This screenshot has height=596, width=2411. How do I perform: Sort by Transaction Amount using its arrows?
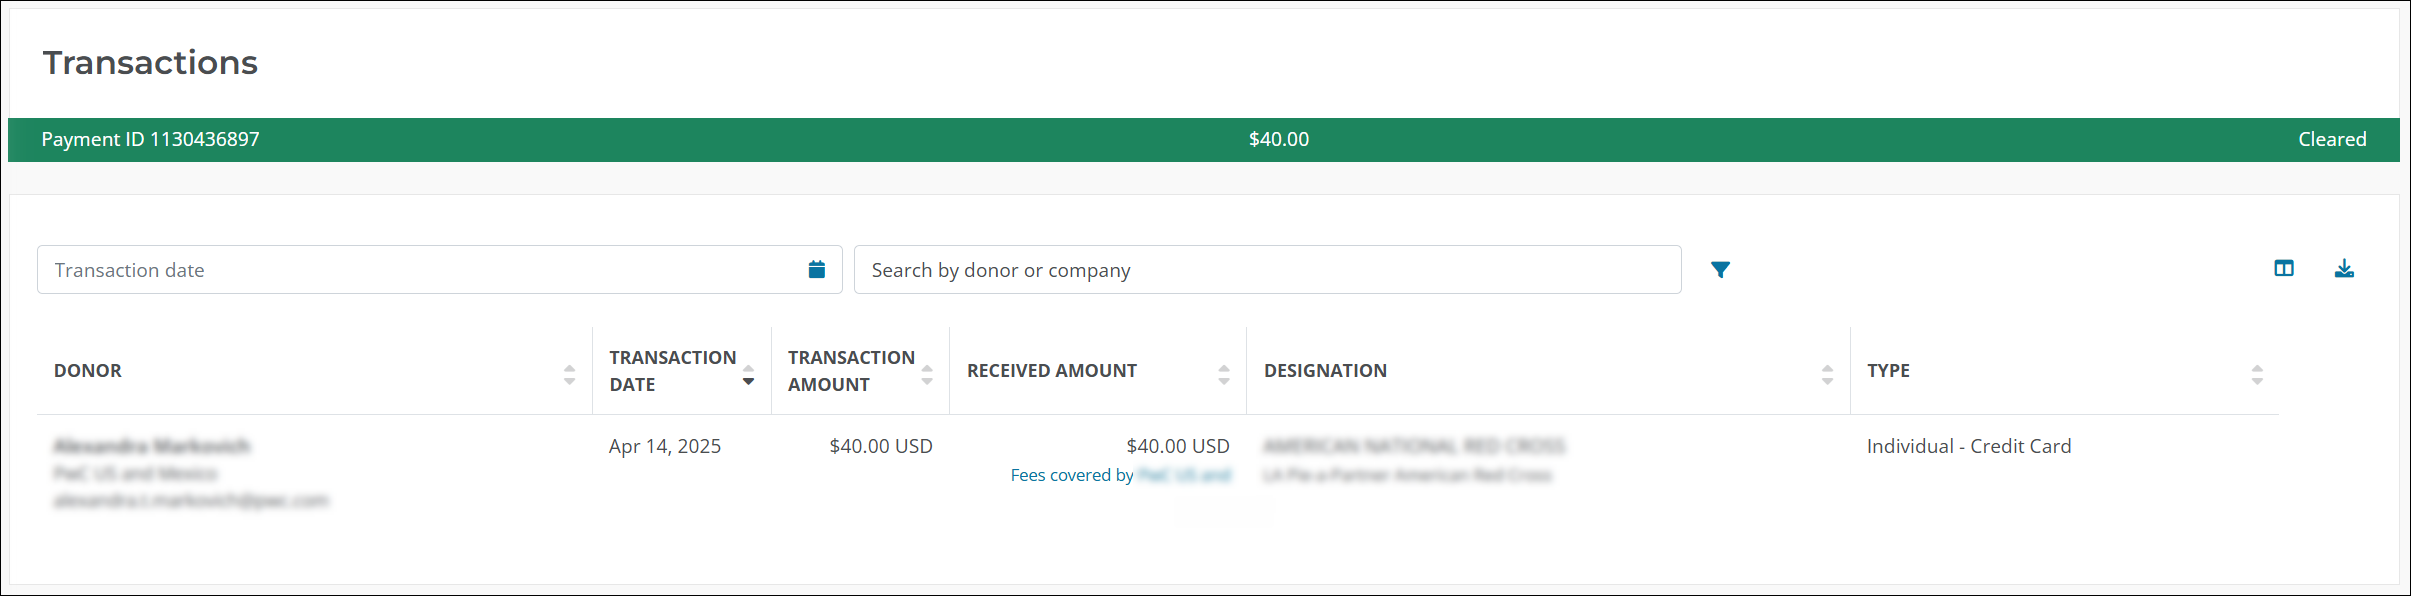pos(927,375)
